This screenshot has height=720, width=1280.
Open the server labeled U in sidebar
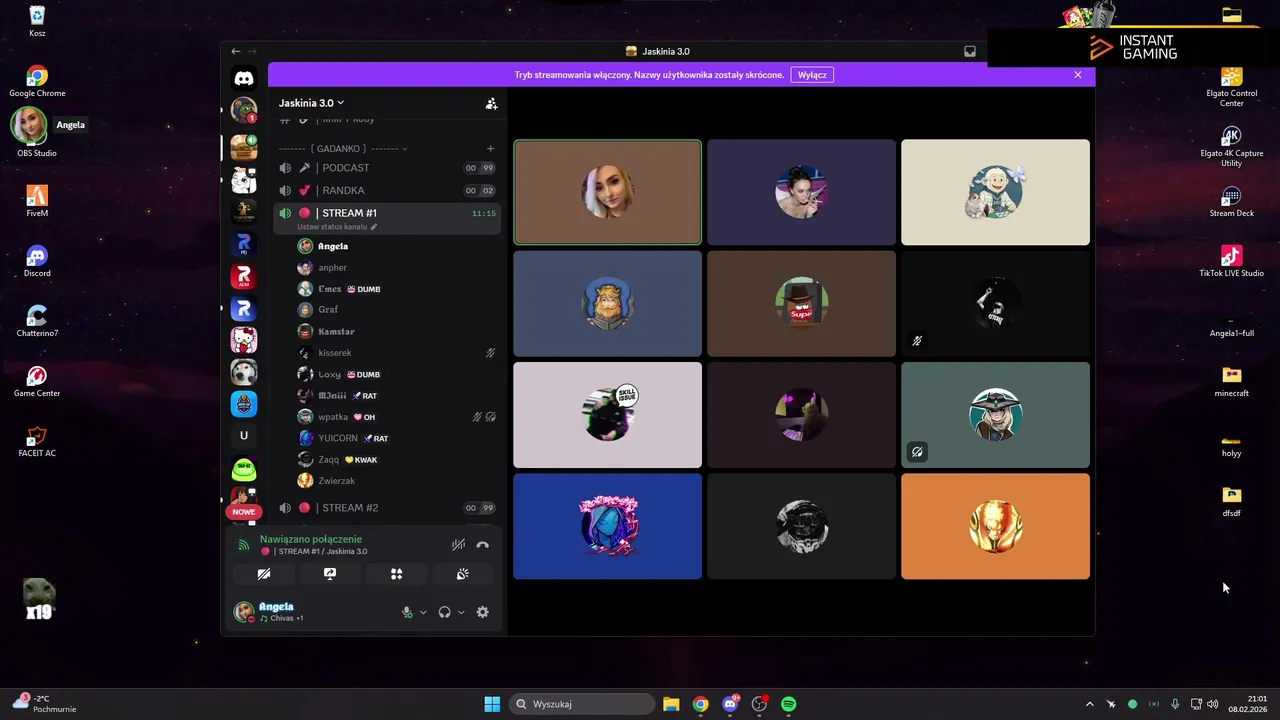pyautogui.click(x=244, y=435)
